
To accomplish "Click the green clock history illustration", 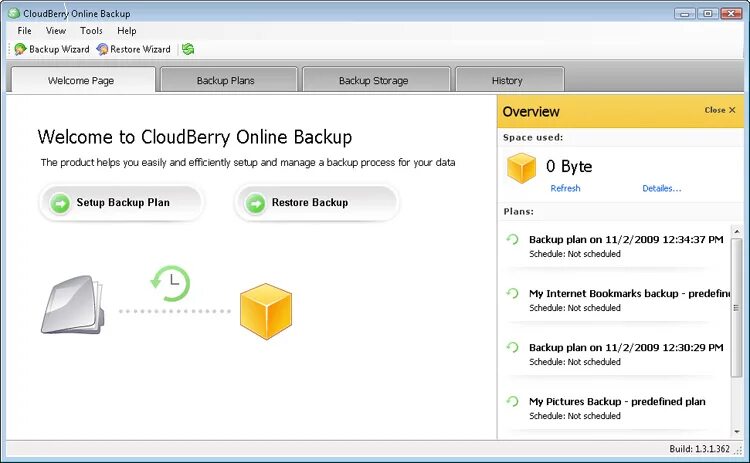I will point(171,284).
